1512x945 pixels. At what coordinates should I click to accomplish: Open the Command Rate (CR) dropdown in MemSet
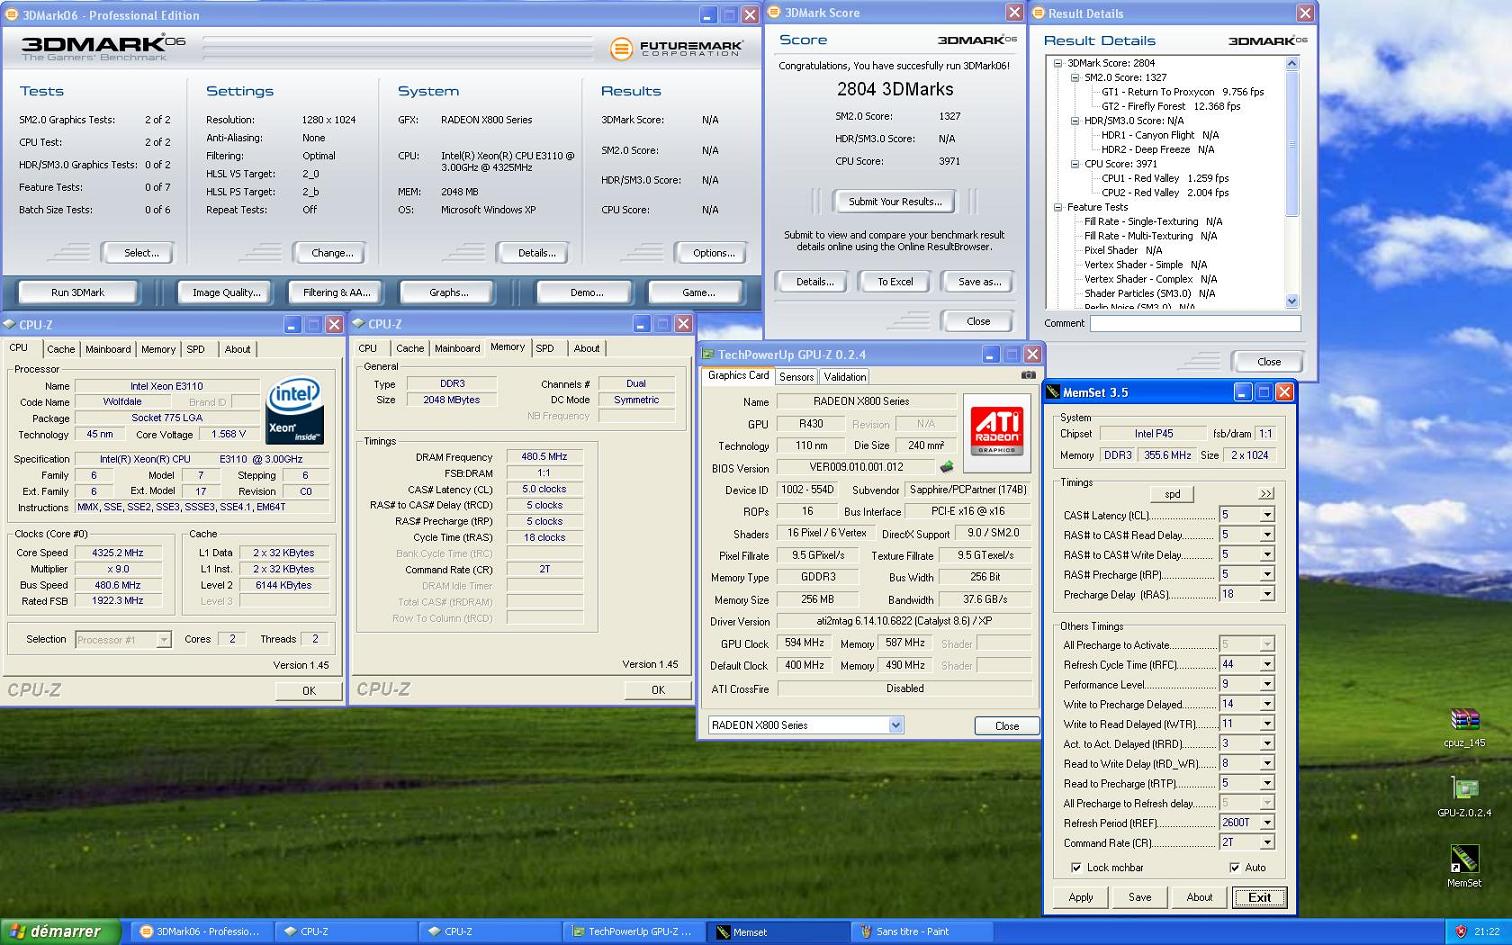tap(1266, 842)
